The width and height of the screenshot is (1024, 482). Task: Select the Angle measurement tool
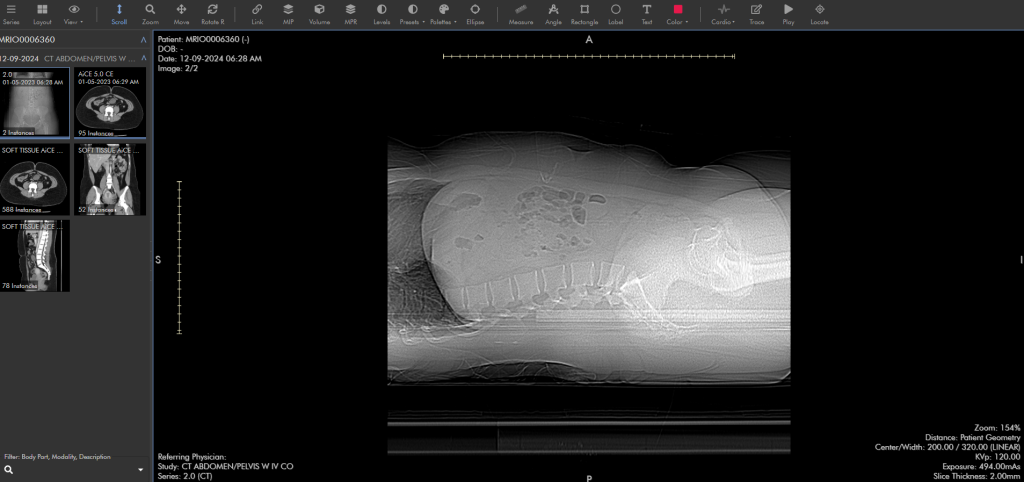[x=553, y=14]
